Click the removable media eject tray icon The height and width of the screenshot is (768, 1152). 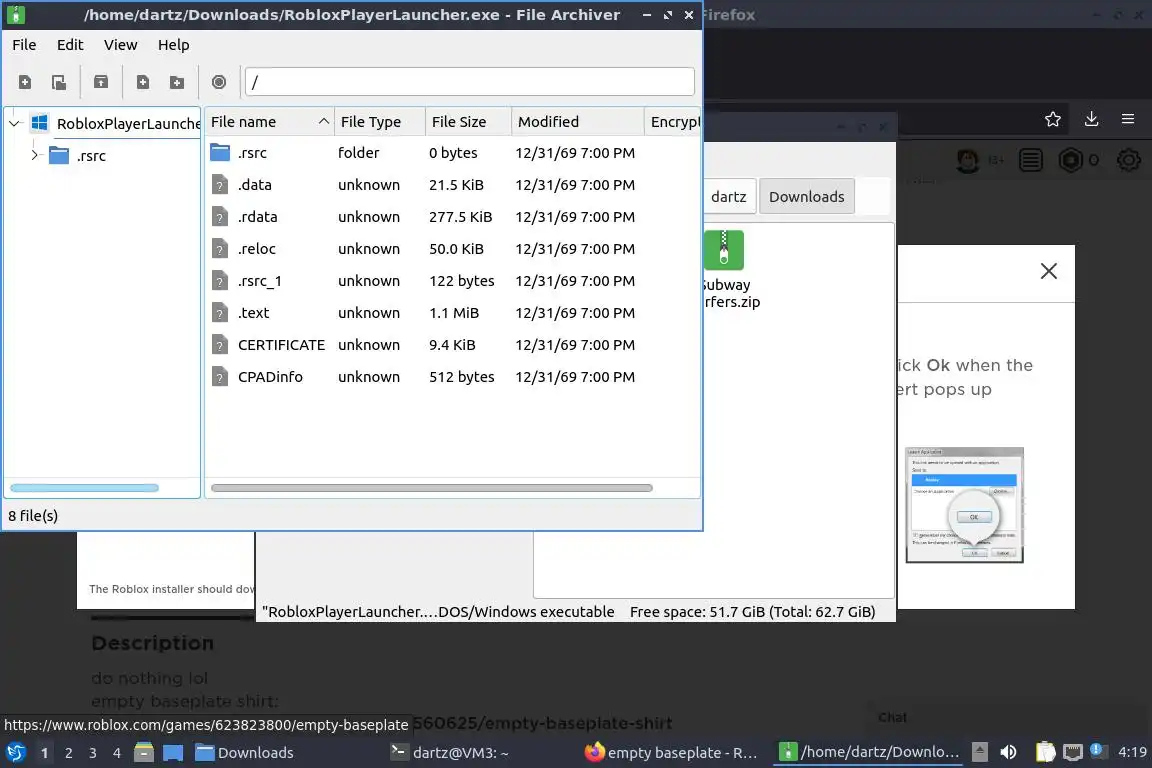tap(979, 752)
